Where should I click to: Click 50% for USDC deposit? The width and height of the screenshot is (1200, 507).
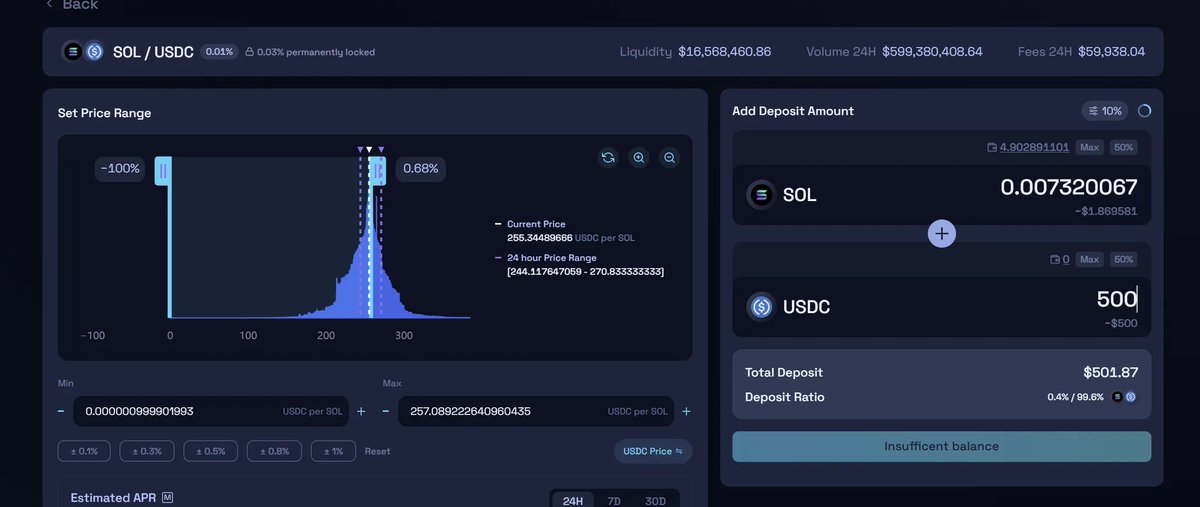pyautogui.click(x=1123, y=259)
